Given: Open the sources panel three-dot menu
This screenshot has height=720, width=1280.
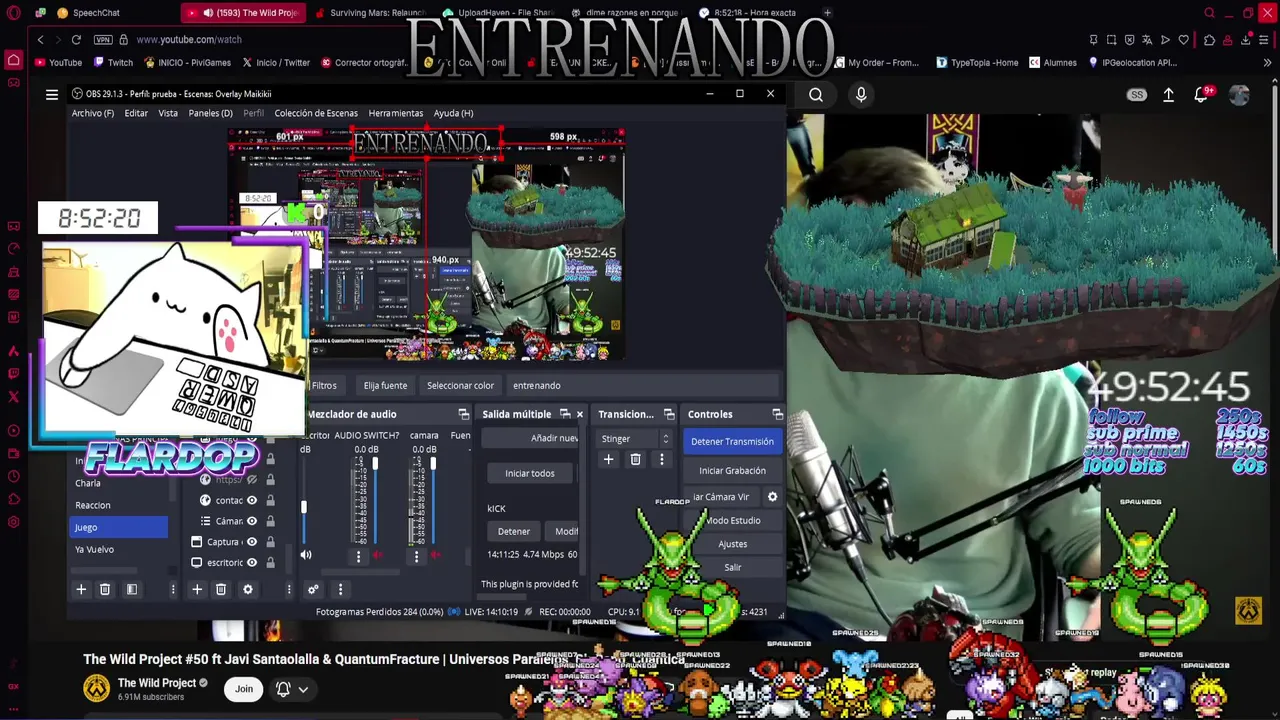Looking at the screenshot, I should (289, 589).
